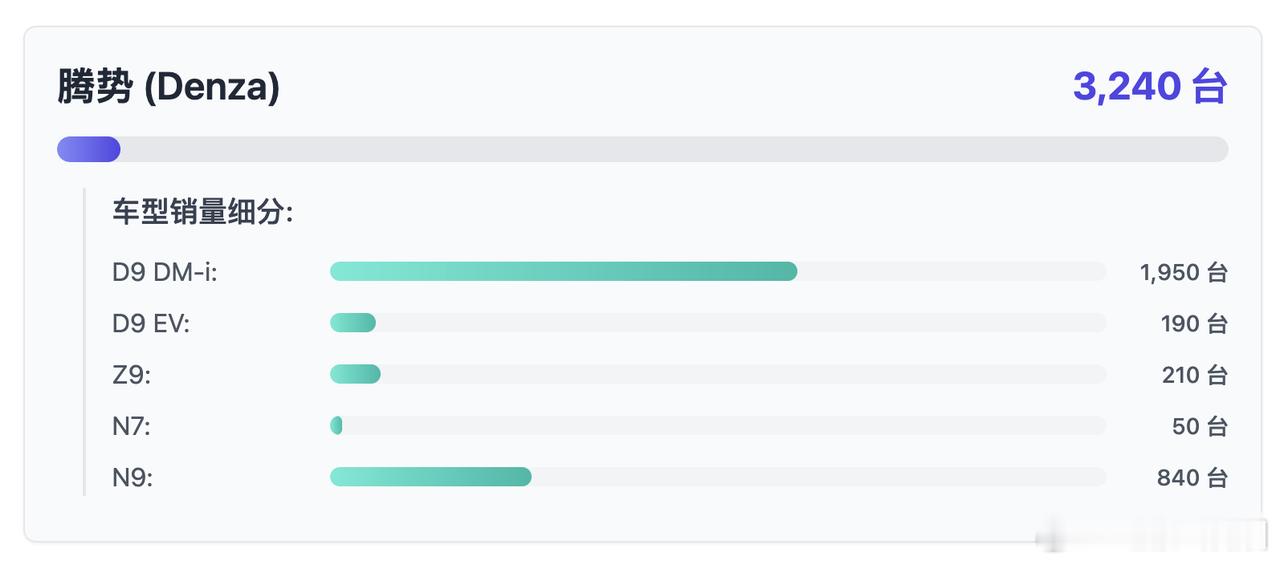The width and height of the screenshot is (1280, 565).
Task: Click the D9 DM-i green sales bar
Action: pos(563,271)
